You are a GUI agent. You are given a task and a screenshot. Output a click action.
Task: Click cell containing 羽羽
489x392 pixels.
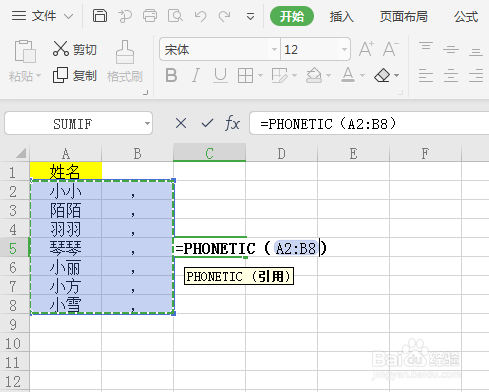(66, 229)
